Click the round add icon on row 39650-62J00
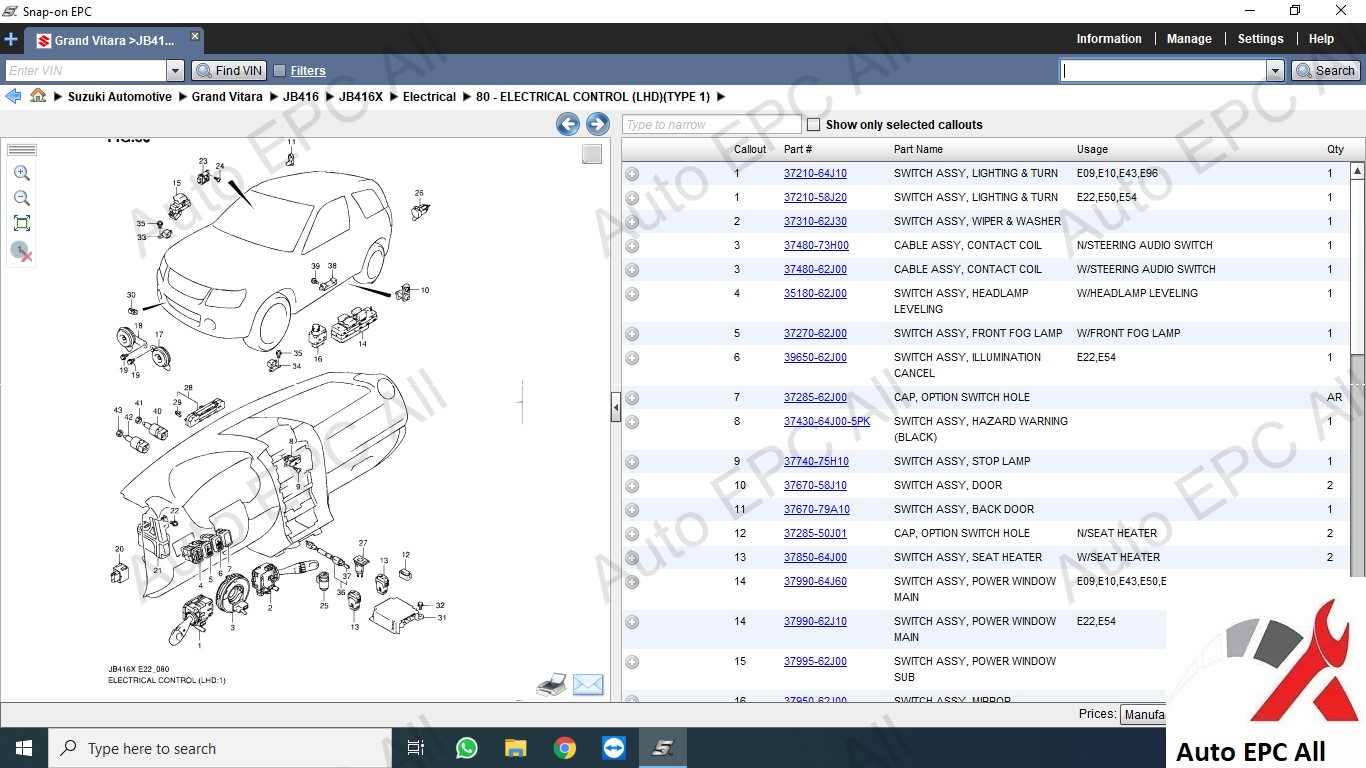Viewport: 1366px width, 768px height. [x=632, y=358]
